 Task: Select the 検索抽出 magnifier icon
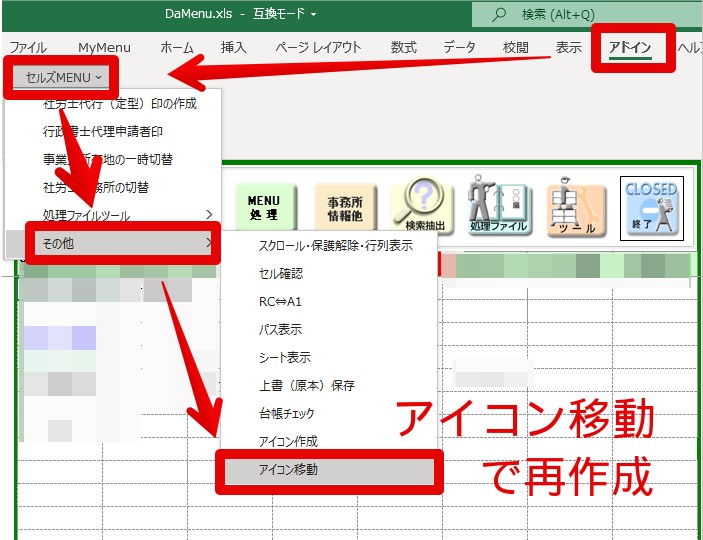coord(422,205)
